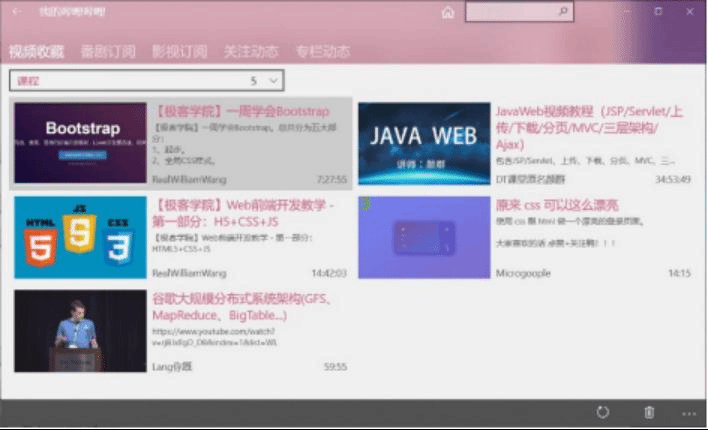
Task: Open the more options ellipsis menu
Action: pos(688,412)
